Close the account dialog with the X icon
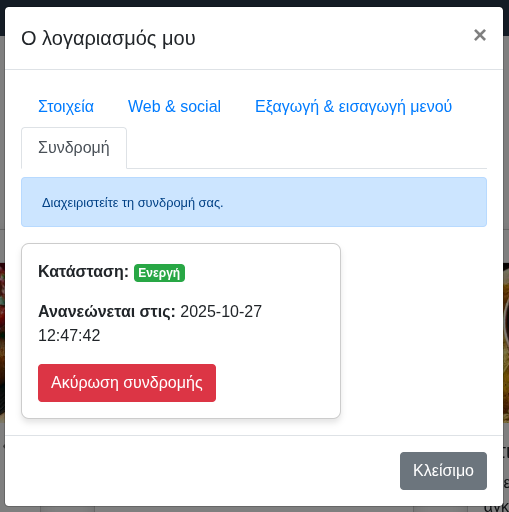 pos(480,35)
